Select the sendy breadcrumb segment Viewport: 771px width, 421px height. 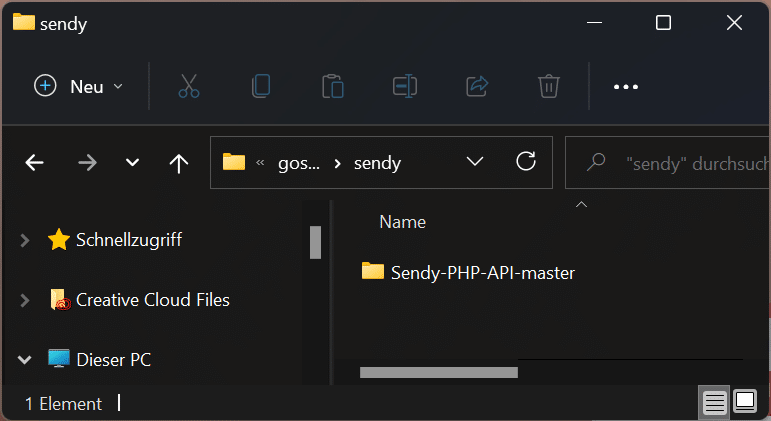[x=378, y=163]
